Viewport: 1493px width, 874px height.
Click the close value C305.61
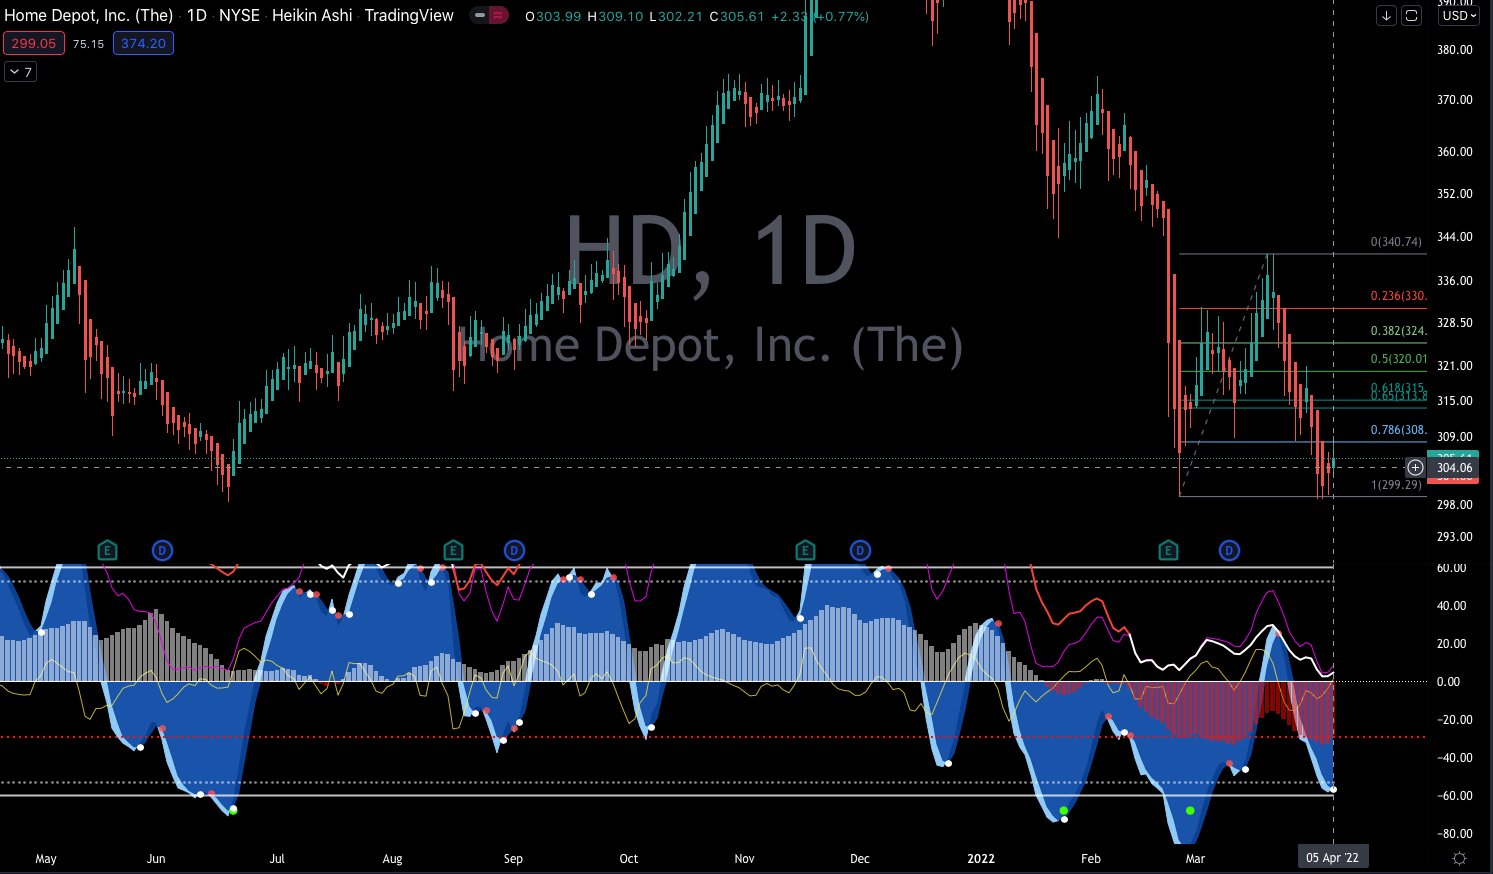click(736, 17)
